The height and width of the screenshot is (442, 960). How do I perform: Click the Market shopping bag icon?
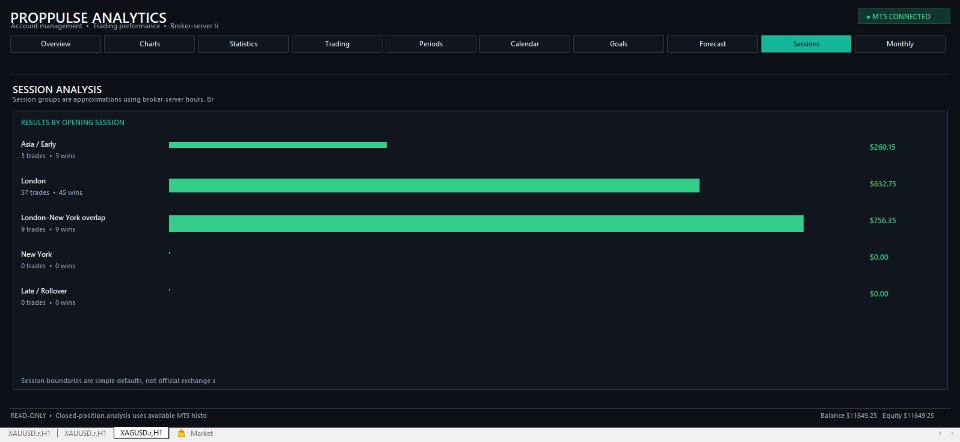pyautogui.click(x=181, y=433)
